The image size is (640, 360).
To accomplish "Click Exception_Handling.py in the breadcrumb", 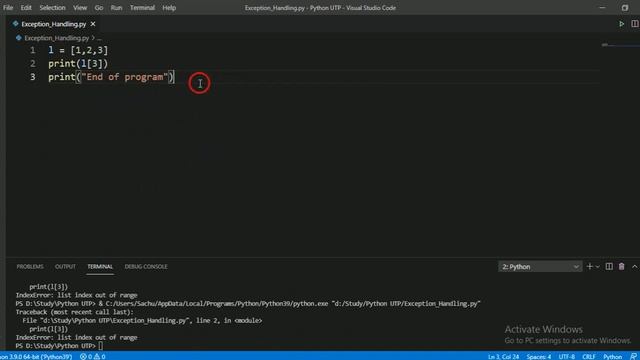I will tap(56, 38).
